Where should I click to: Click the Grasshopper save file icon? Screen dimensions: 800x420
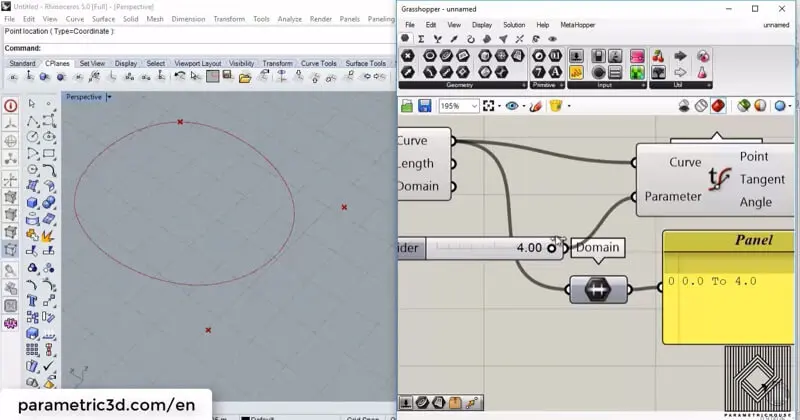(x=424, y=106)
